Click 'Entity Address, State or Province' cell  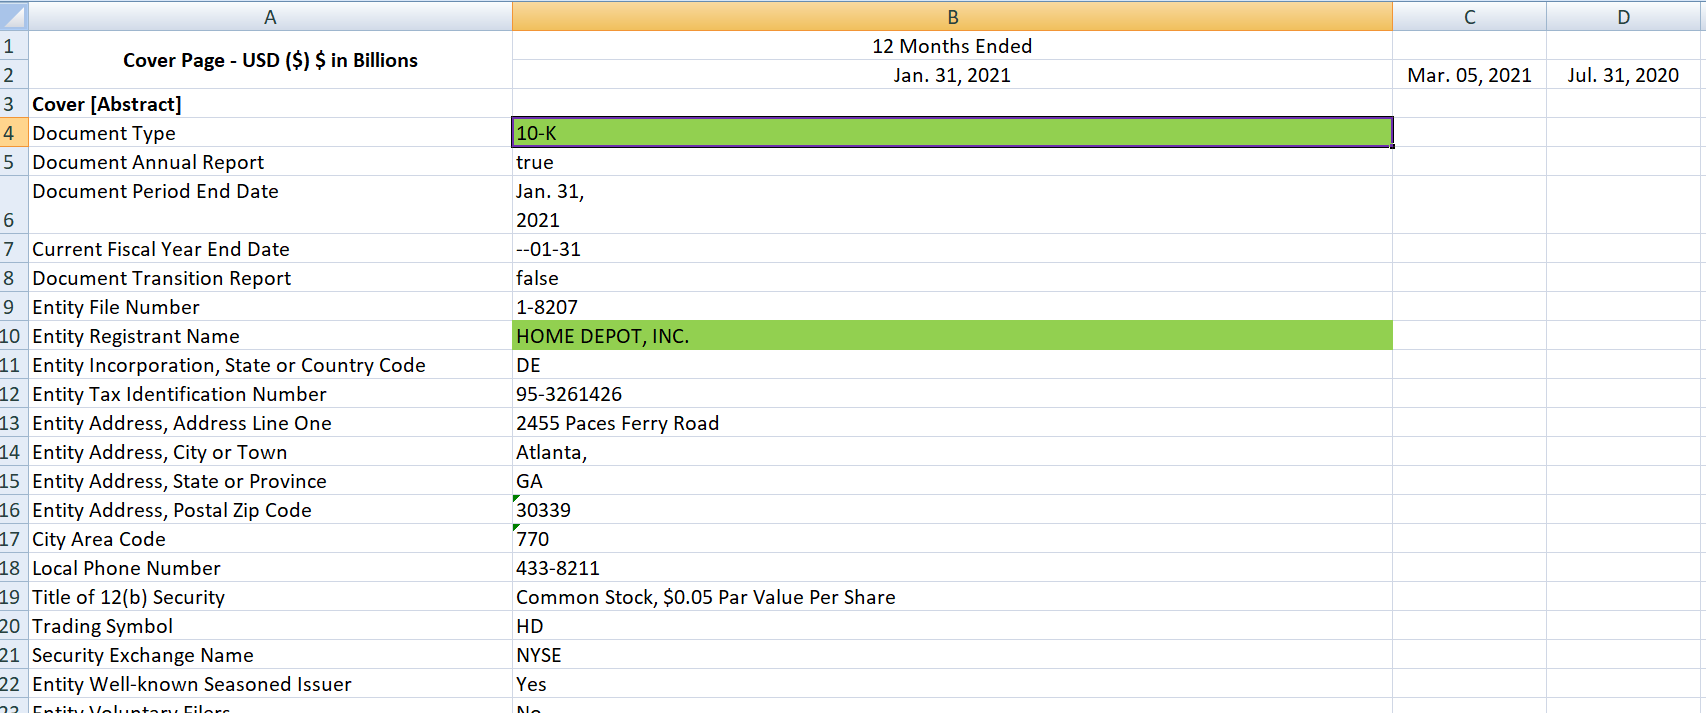[270, 481]
